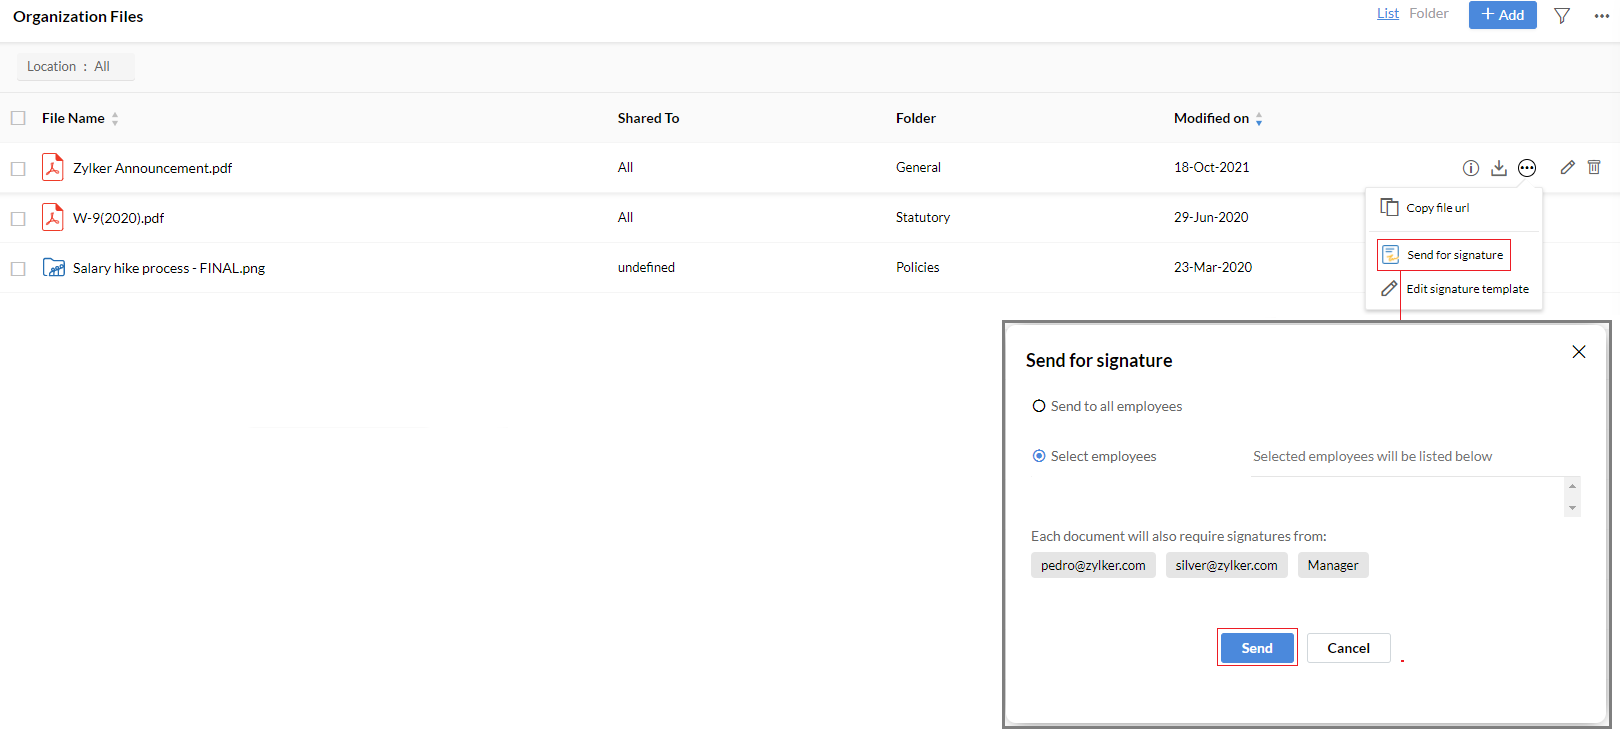Click the Copy file url icon

1389,207
